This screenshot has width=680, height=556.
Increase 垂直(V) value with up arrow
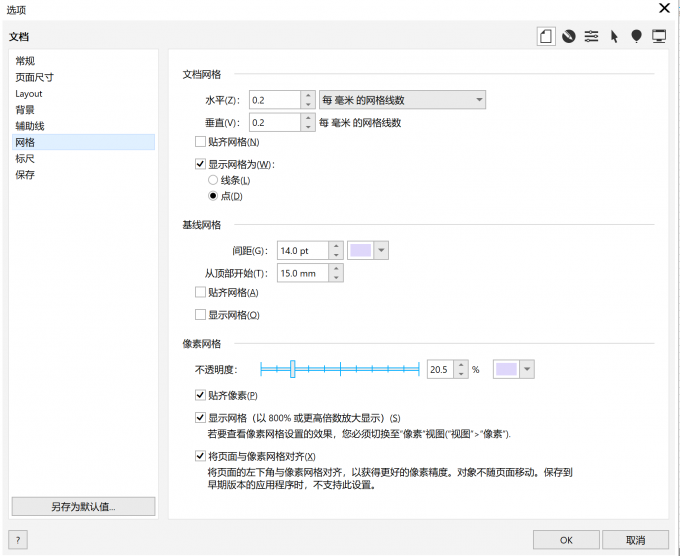click(x=308, y=118)
